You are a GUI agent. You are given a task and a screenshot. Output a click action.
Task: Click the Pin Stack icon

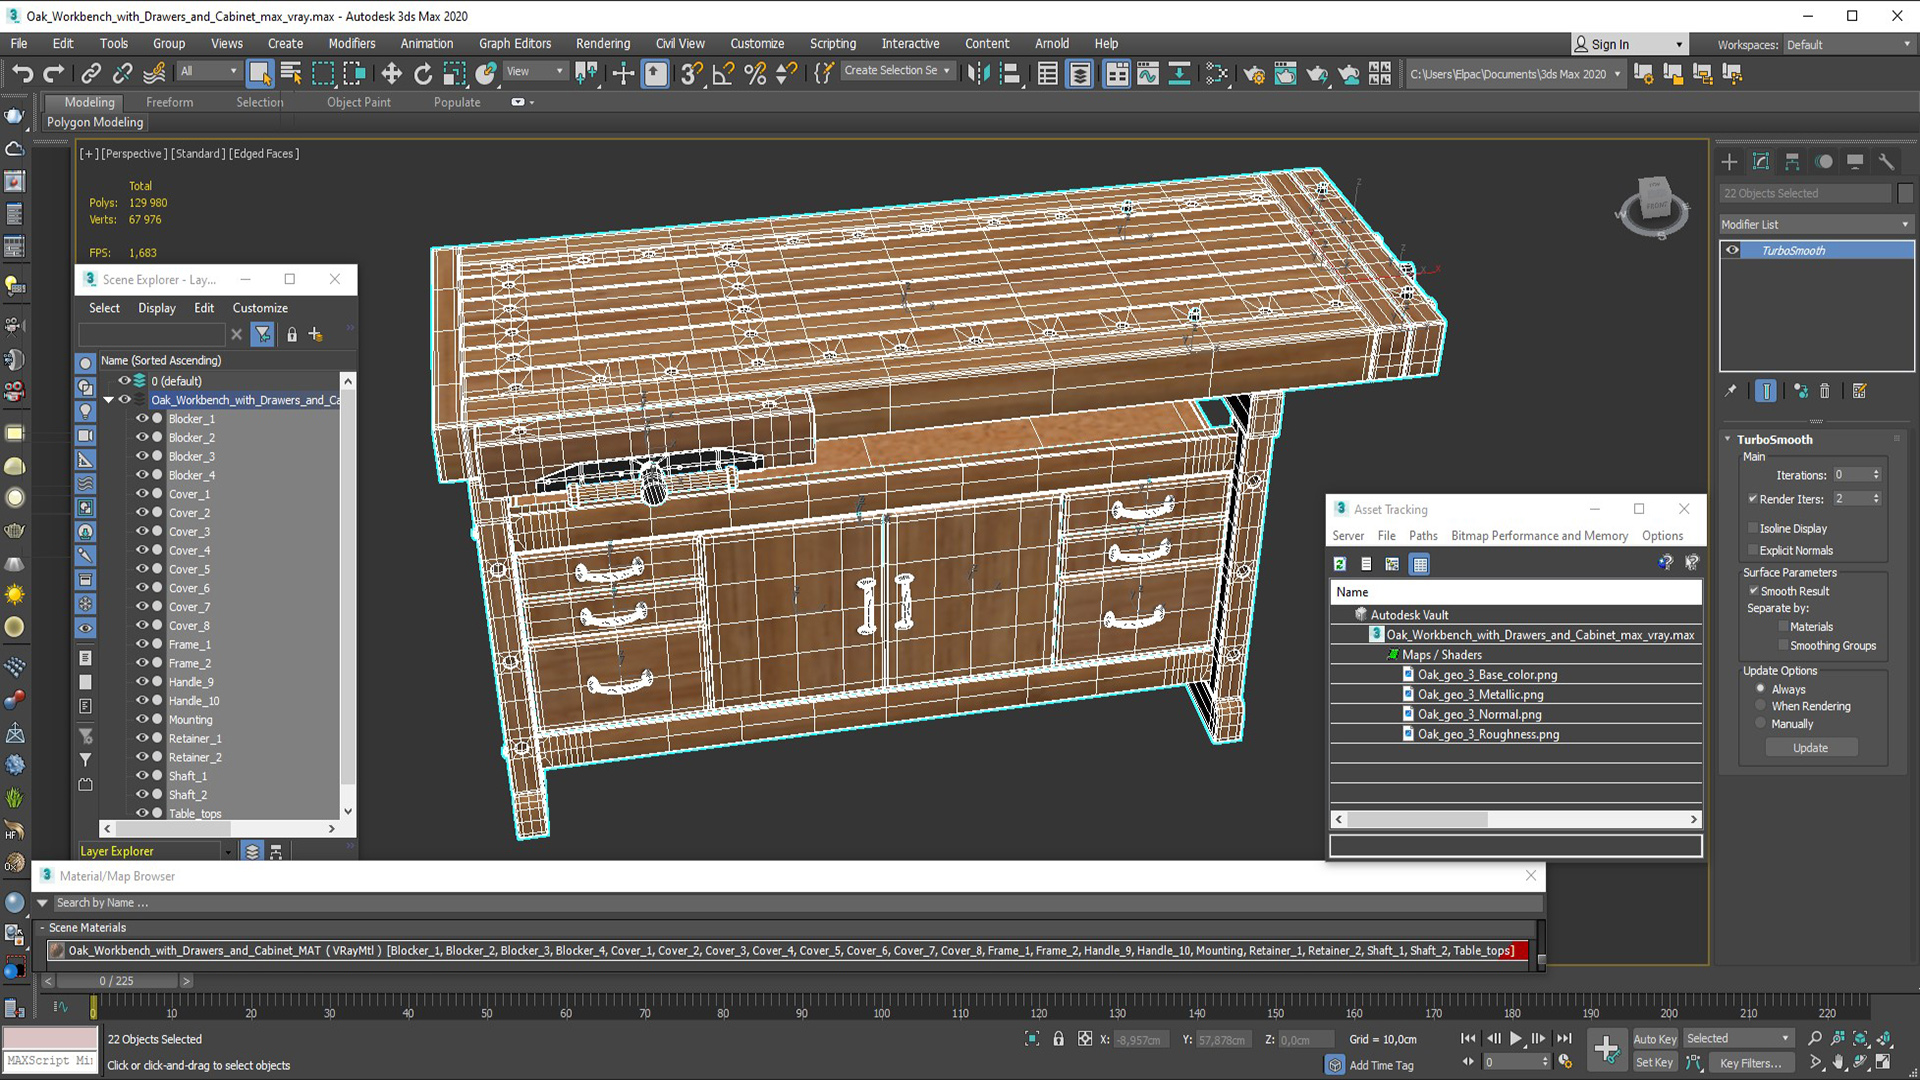(1731, 391)
